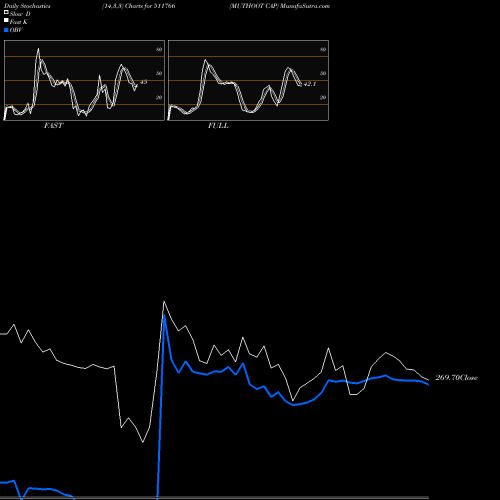This screenshot has height=500, width=500.
Task: Click the '269.70Close' price label
Action: point(456,378)
